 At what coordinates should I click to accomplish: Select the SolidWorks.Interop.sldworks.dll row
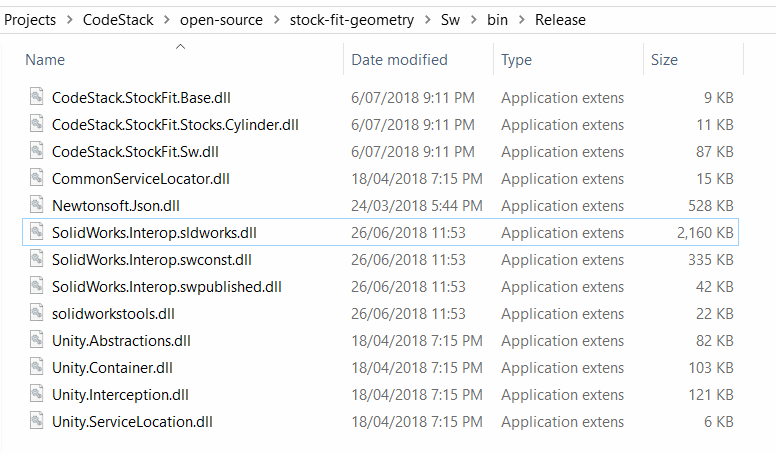[380, 232]
